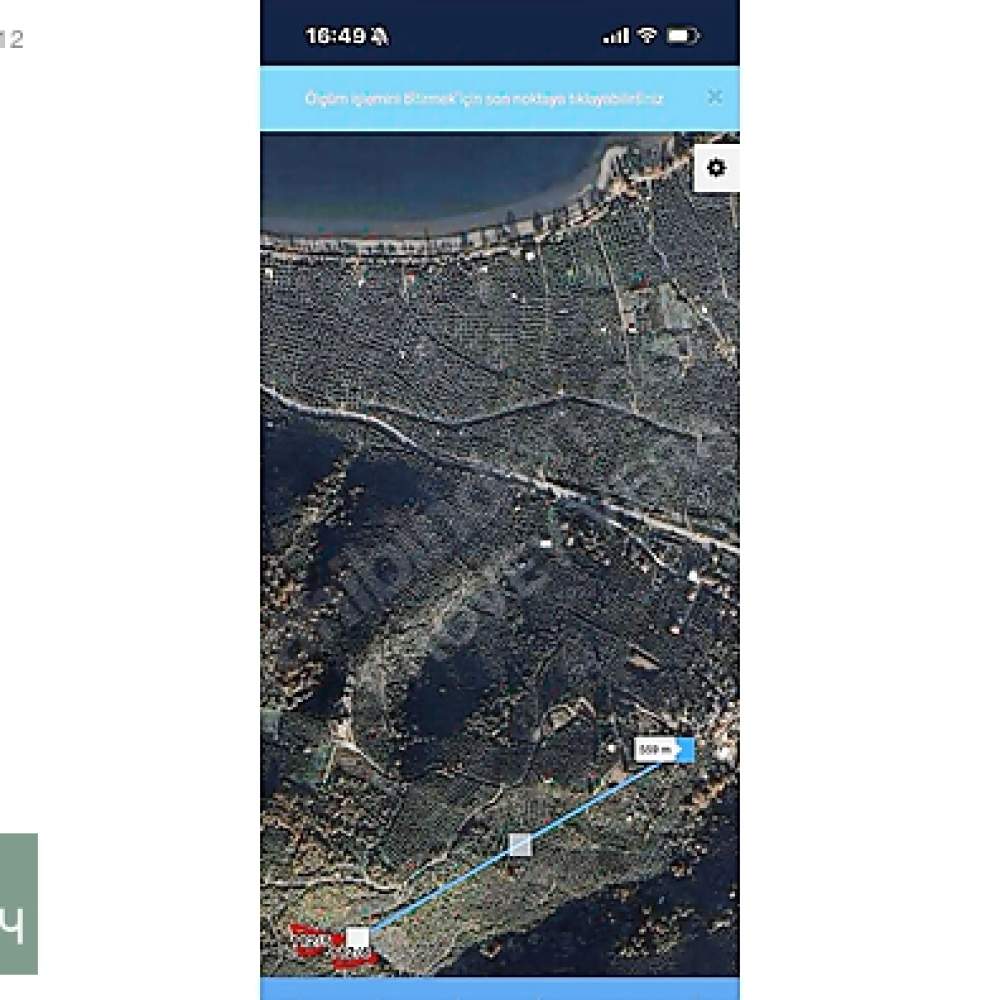Click the number 12 at top left
1000x1000 pixels.
point(11,40)
